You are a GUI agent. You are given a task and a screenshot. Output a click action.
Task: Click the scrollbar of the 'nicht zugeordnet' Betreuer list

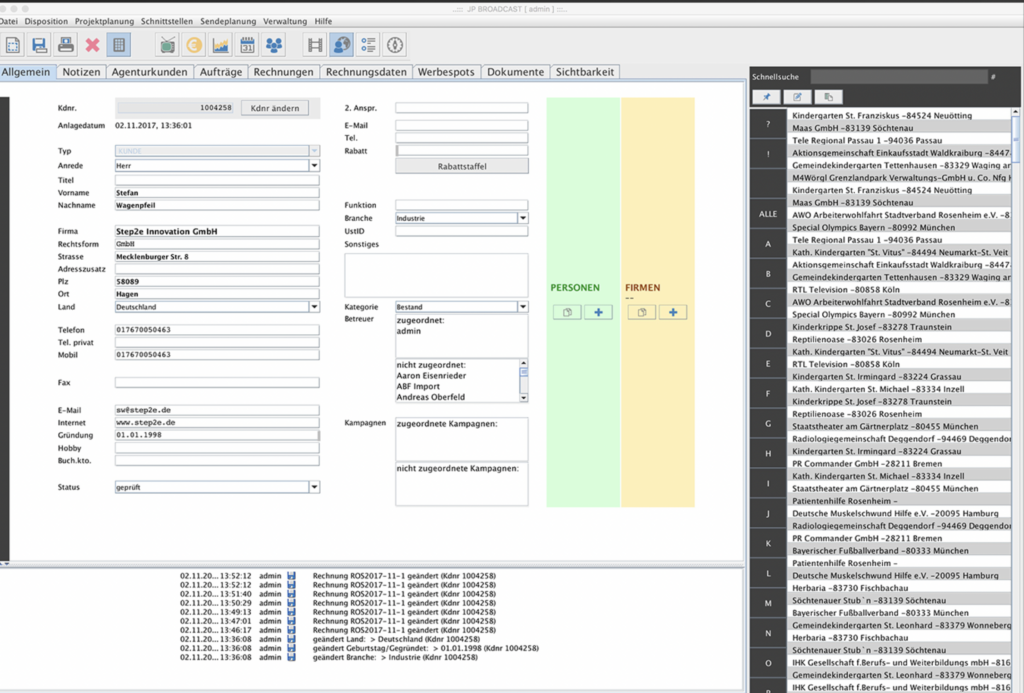523,380
